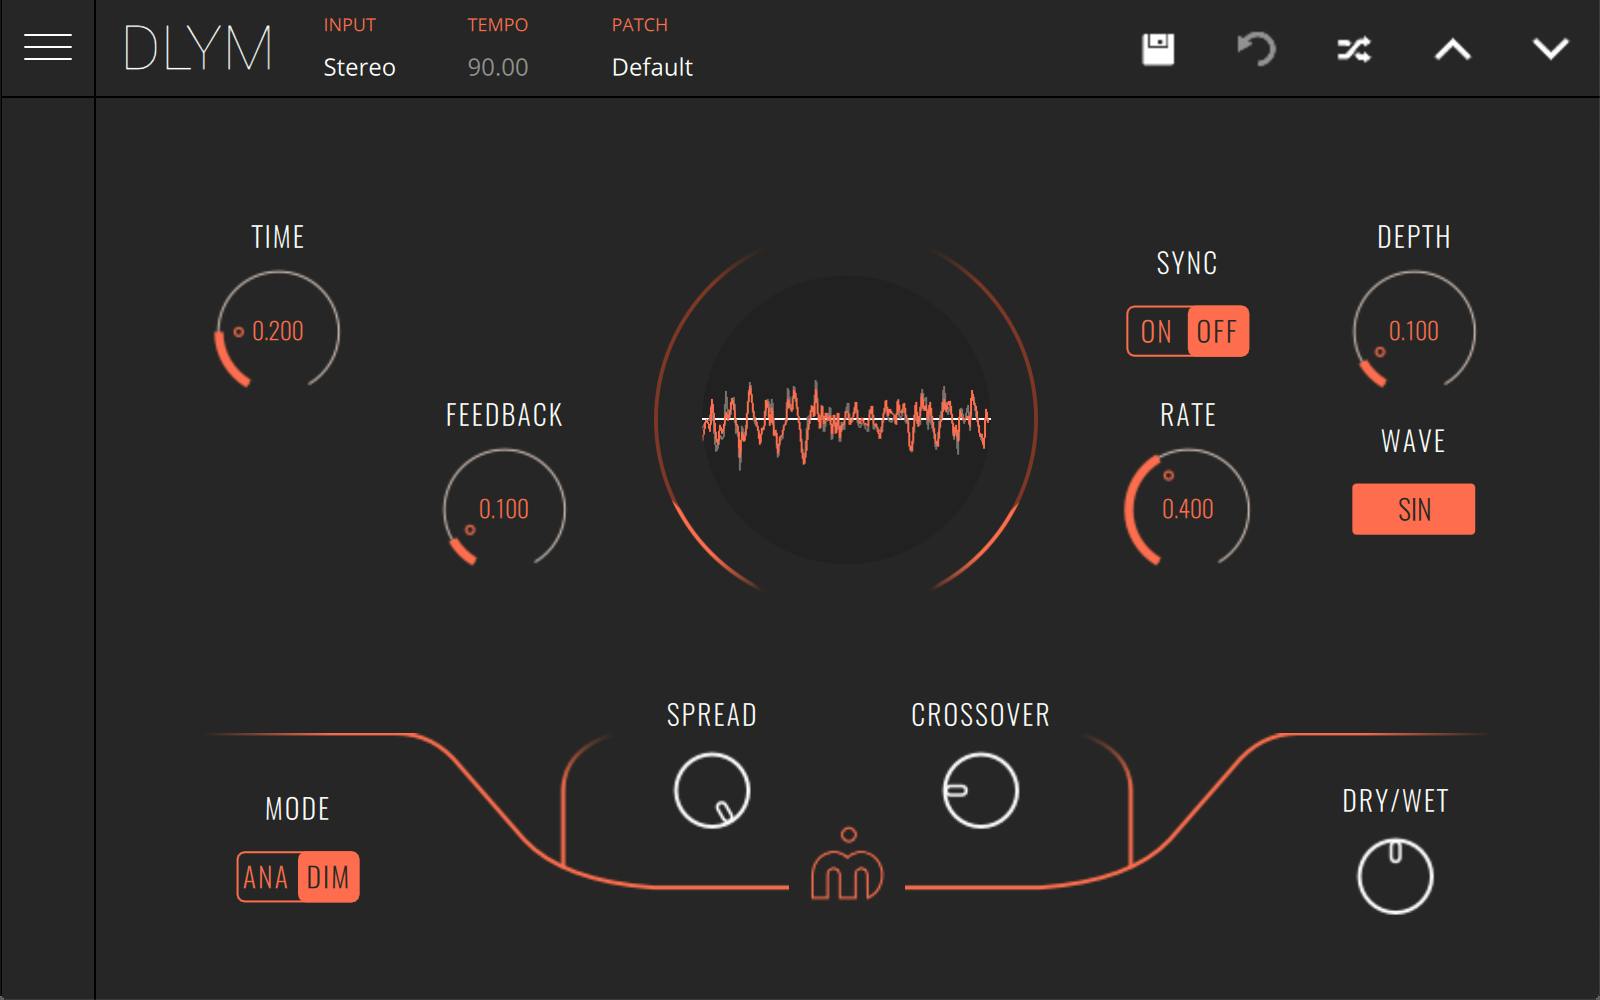1600x1000 pixels.
Task: Open the INPUT selector showing Stereo
Action: pos(357,67)
